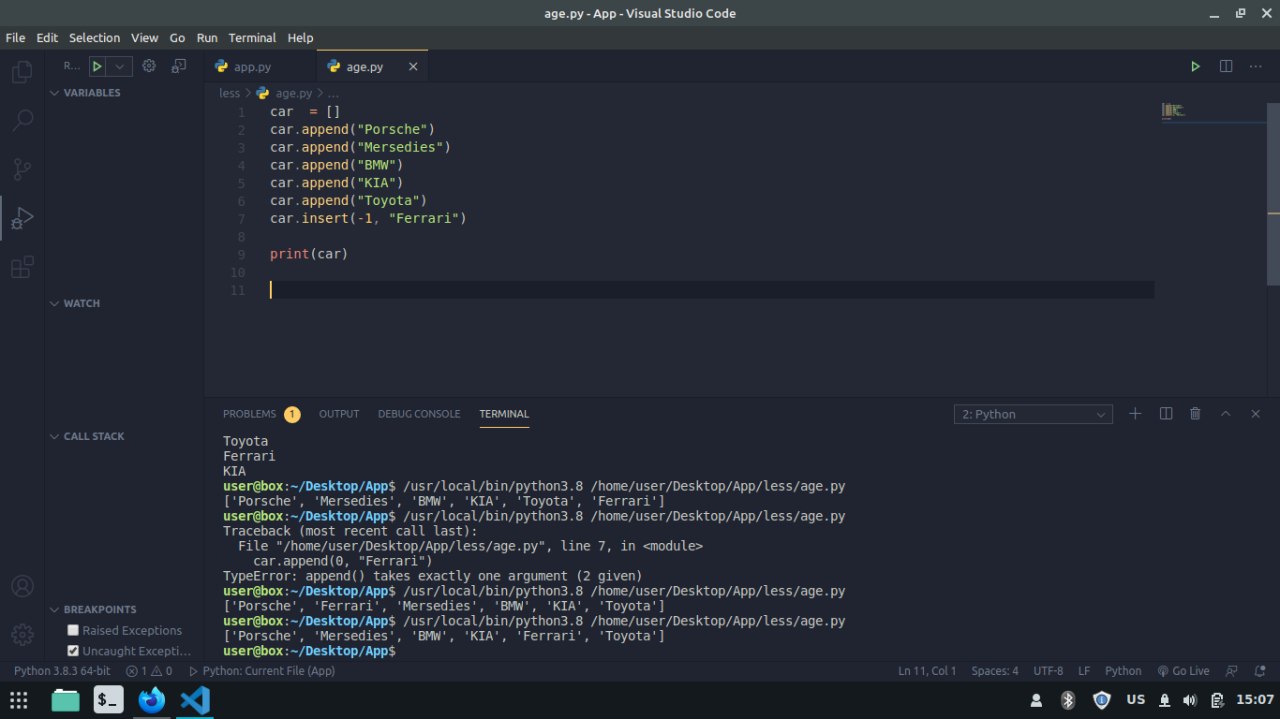1280x719 pixels.
Task: Run Python file using top-right play icon
Action: pos(1194,66)
